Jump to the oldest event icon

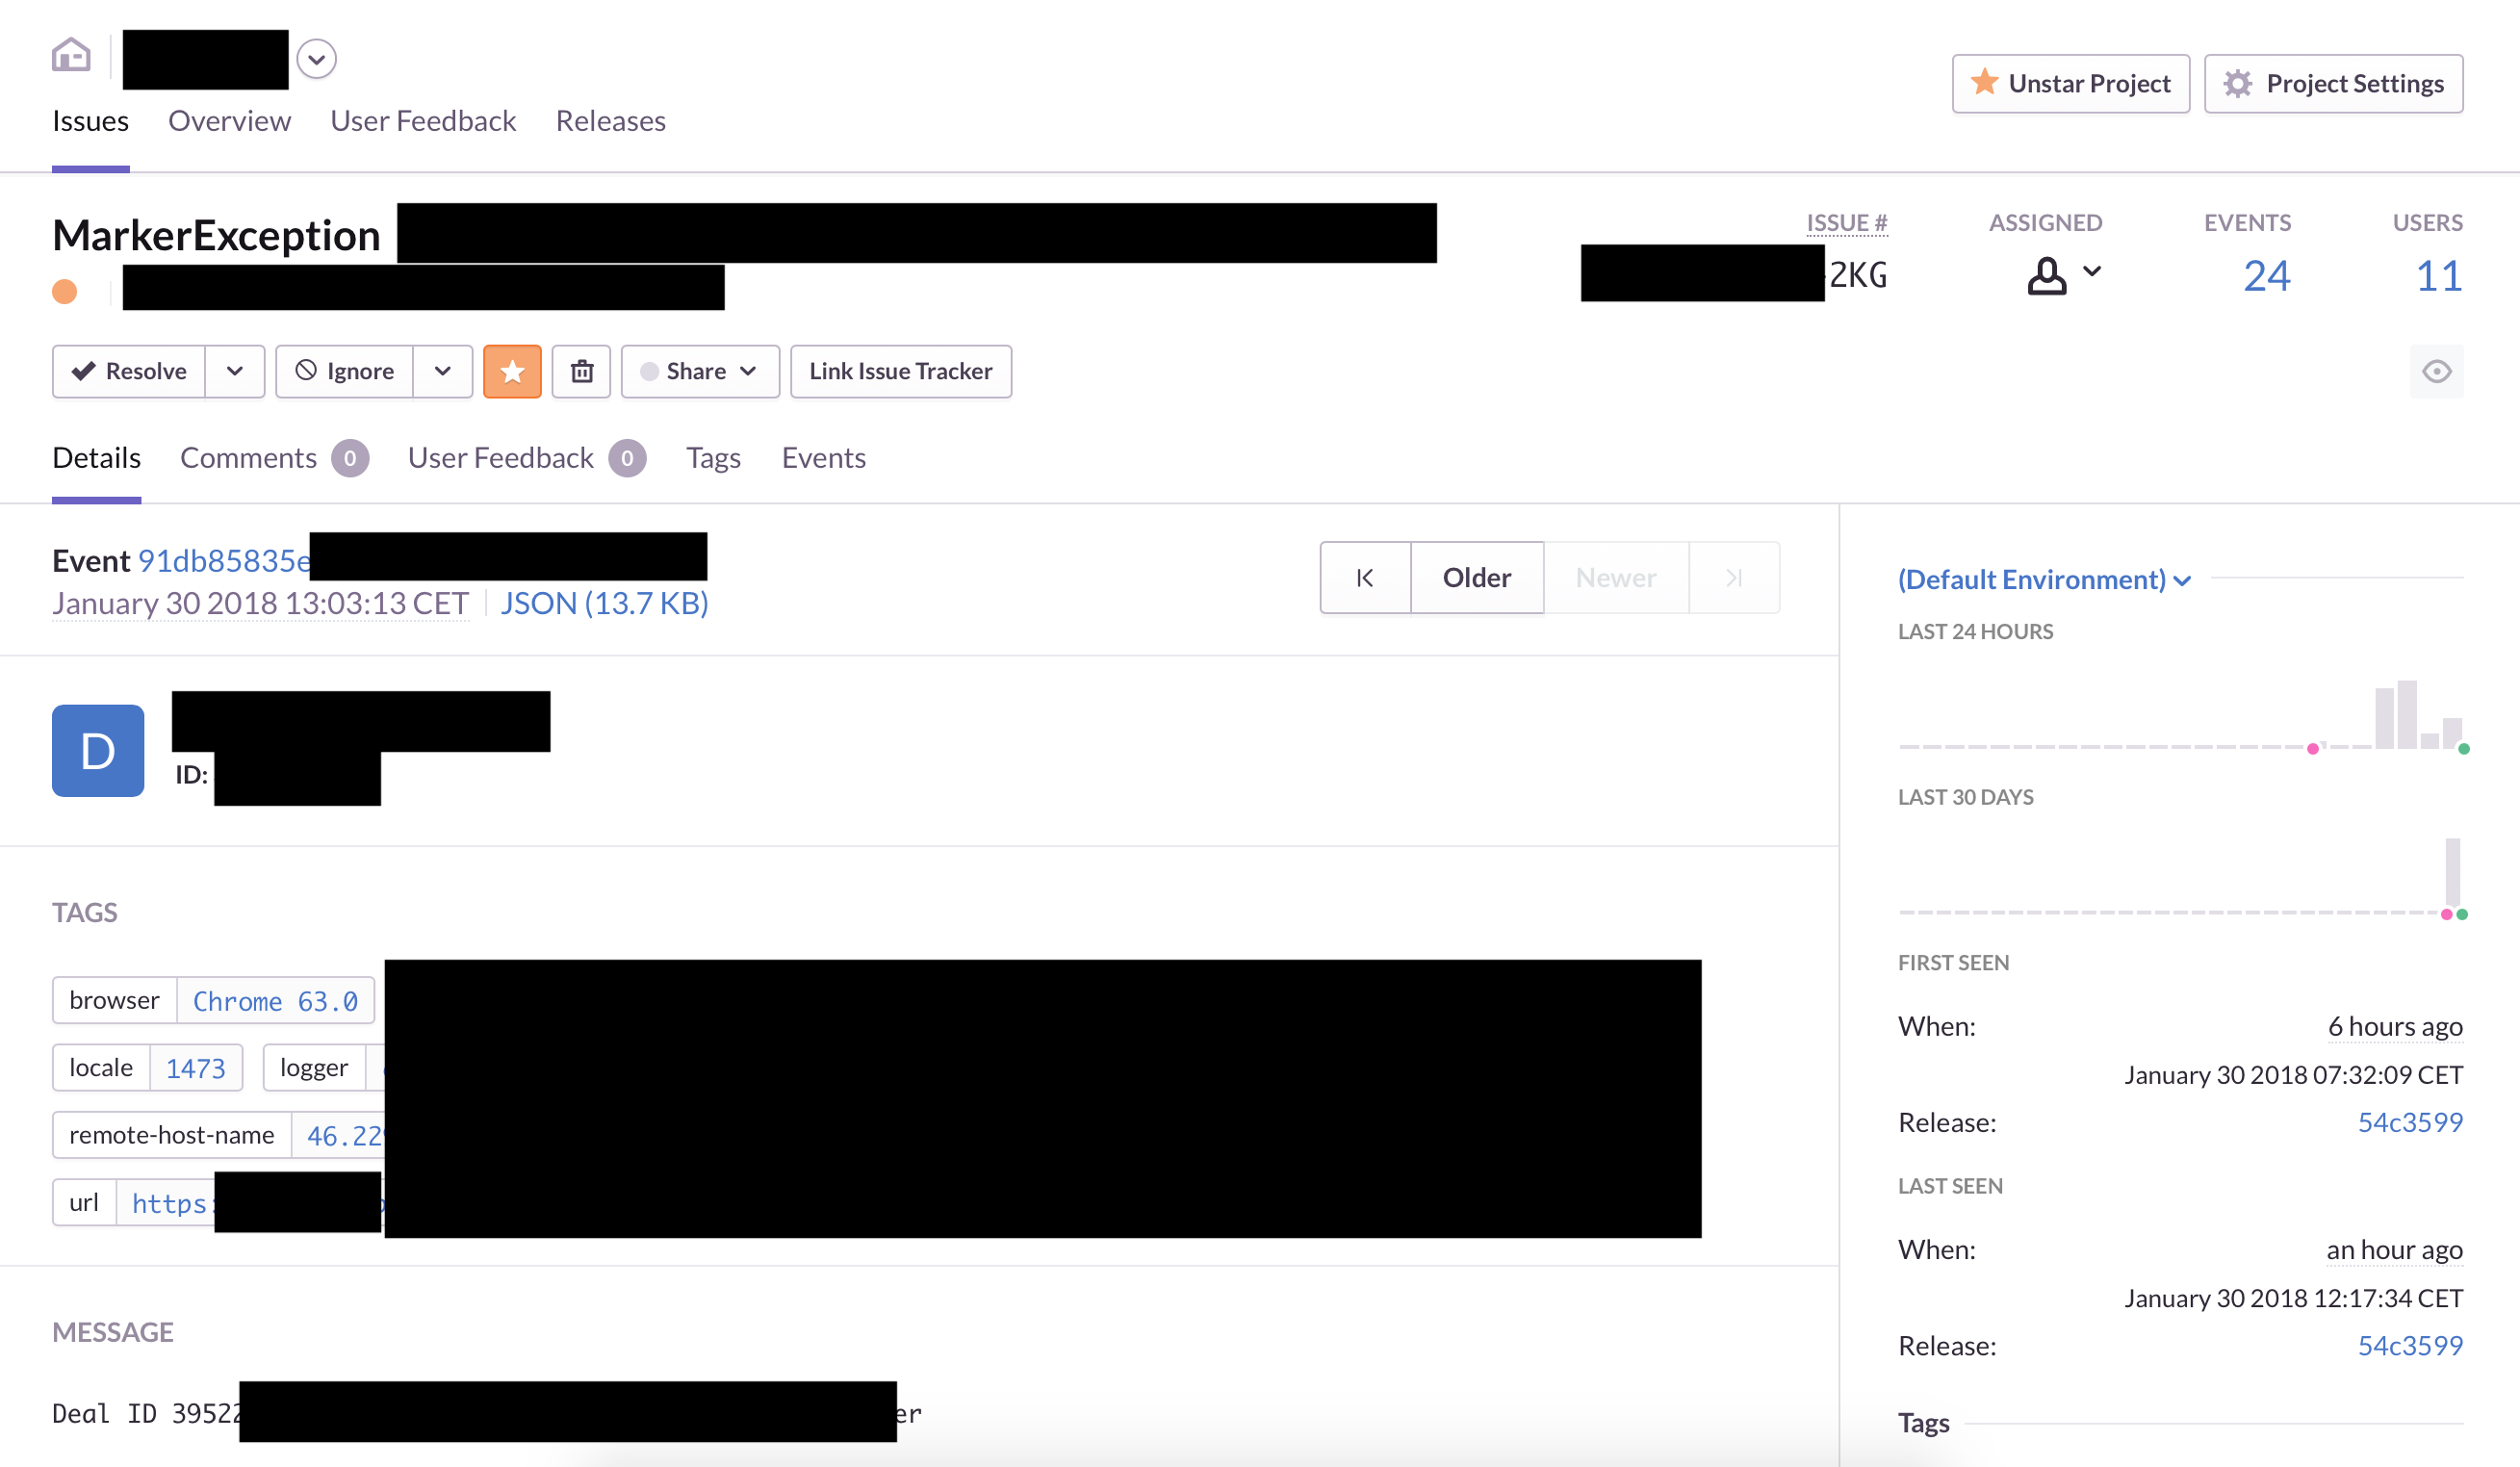[1365, 578]
